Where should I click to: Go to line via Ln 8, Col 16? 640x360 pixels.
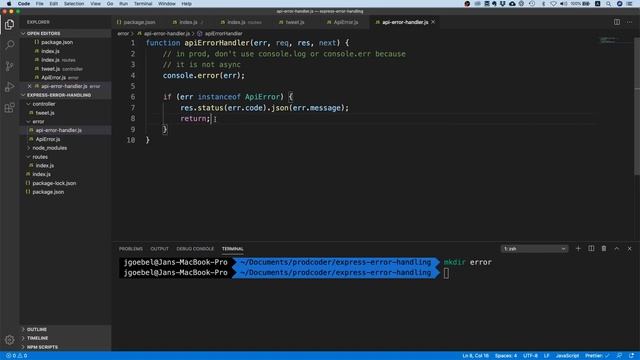(x=475, y=356)
